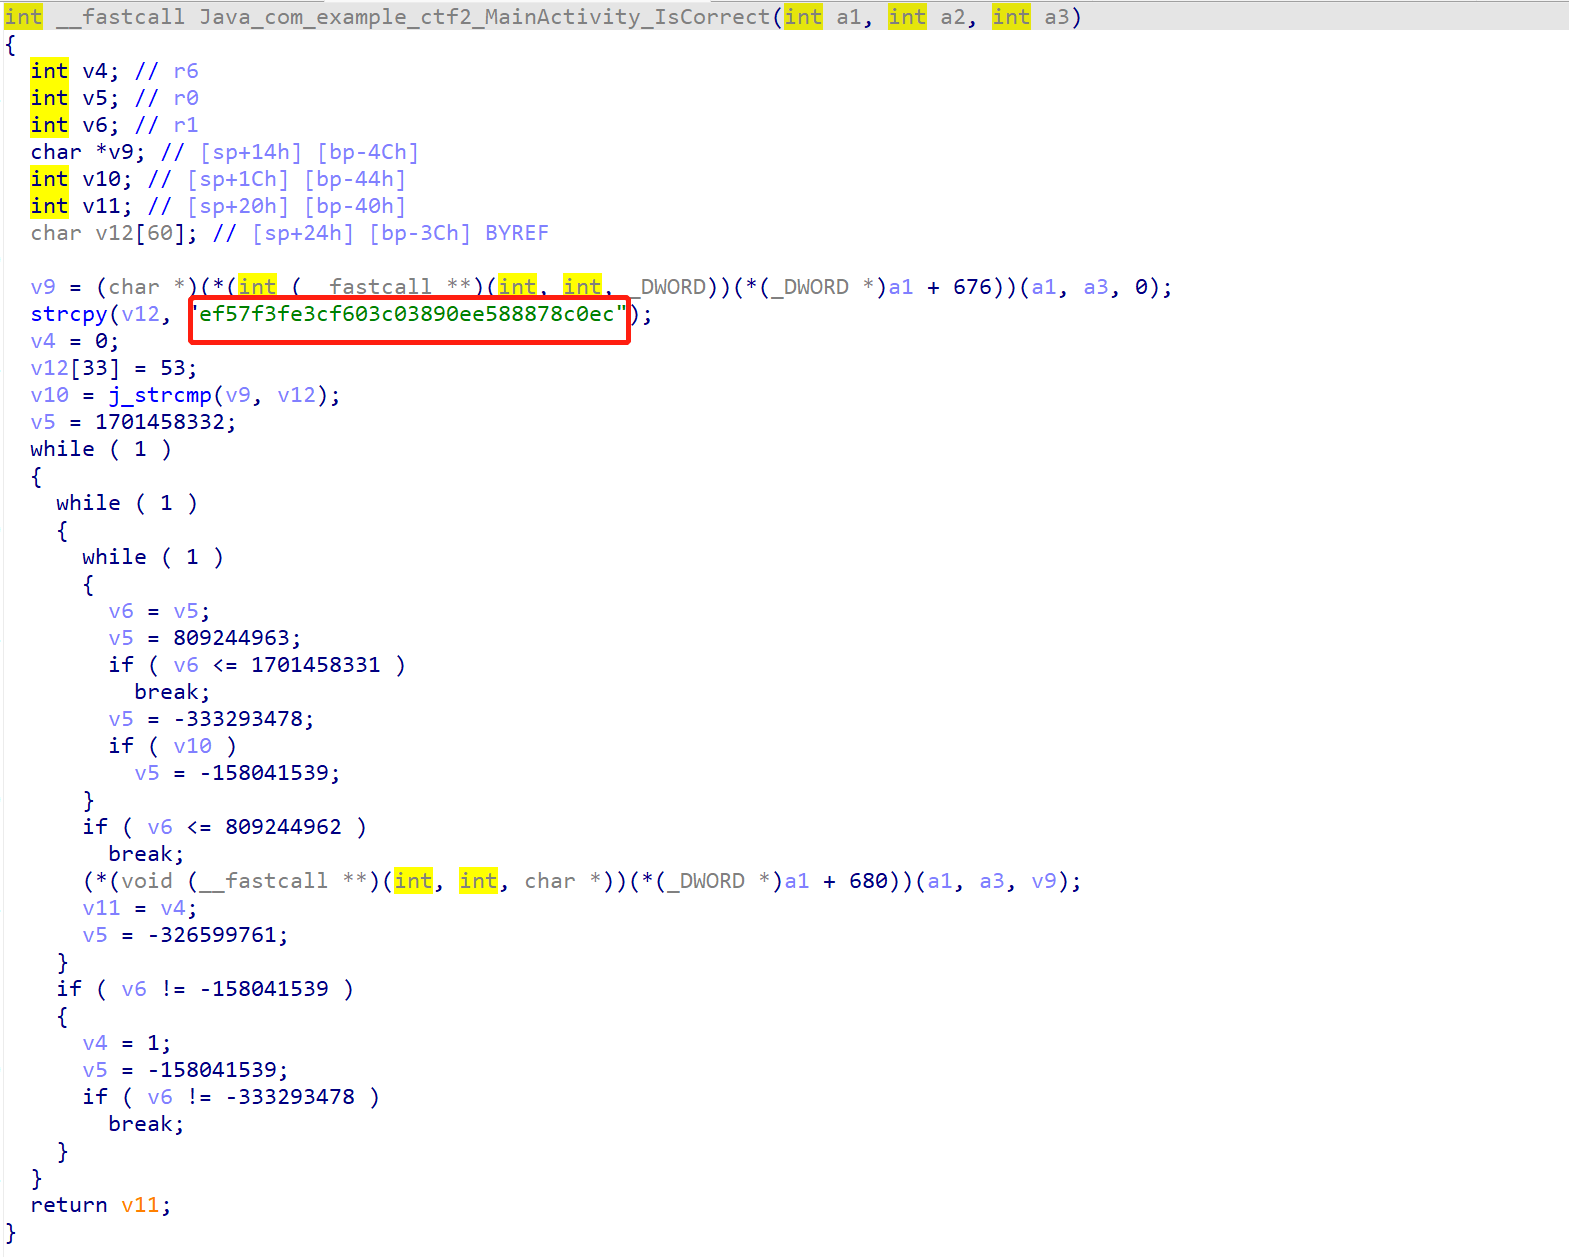
Task: Click the if ( v10 ) condition
Action: tap(172, 746)
